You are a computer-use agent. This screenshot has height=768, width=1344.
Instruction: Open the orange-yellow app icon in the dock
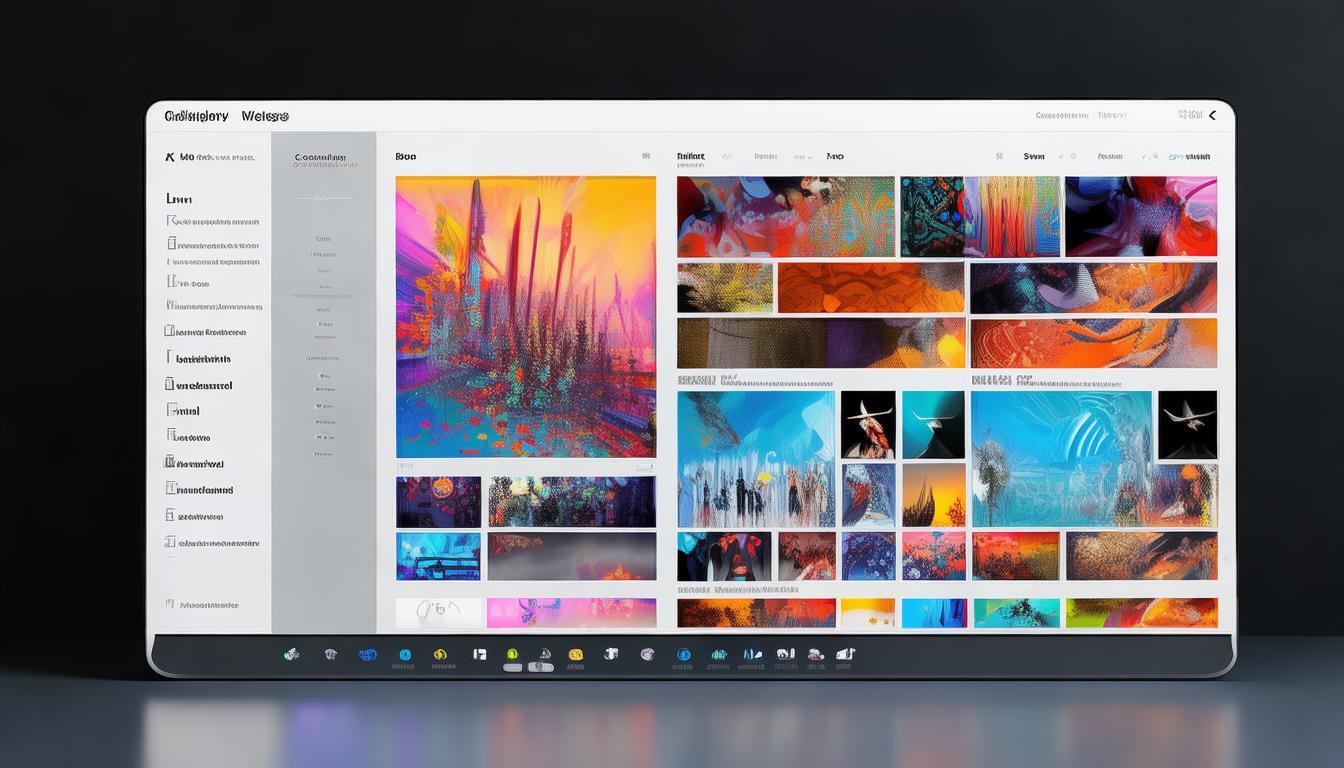pos(575,655)
